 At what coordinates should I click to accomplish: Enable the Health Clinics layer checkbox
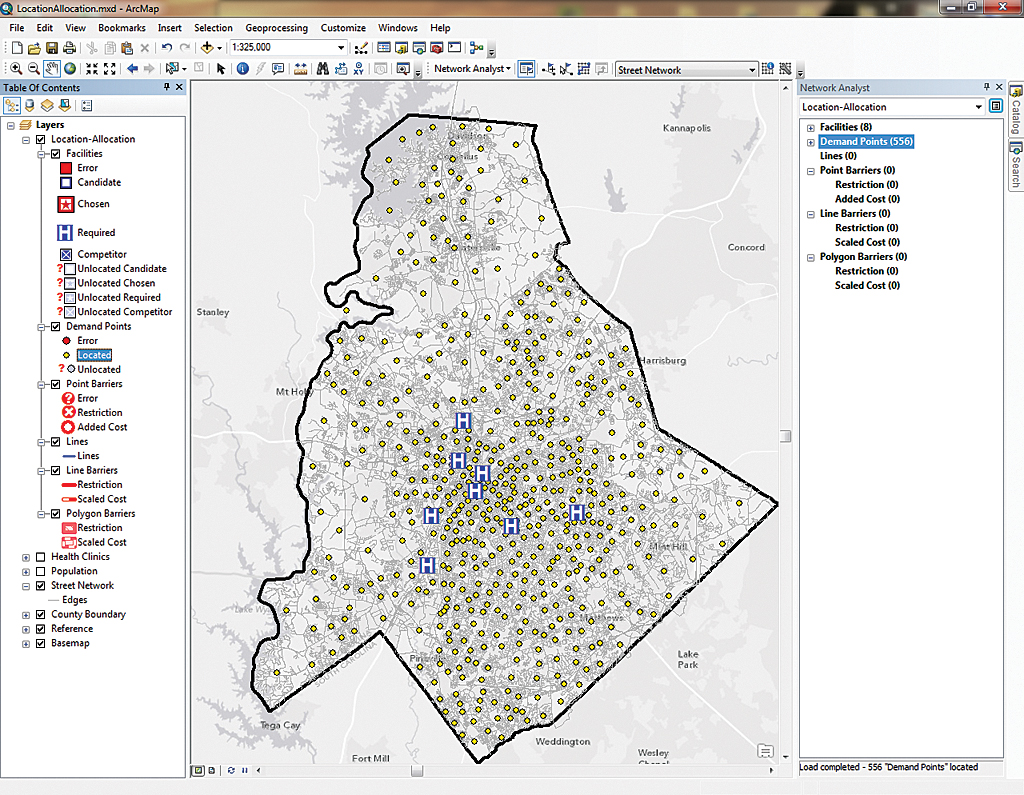click(x=41, y=557)
